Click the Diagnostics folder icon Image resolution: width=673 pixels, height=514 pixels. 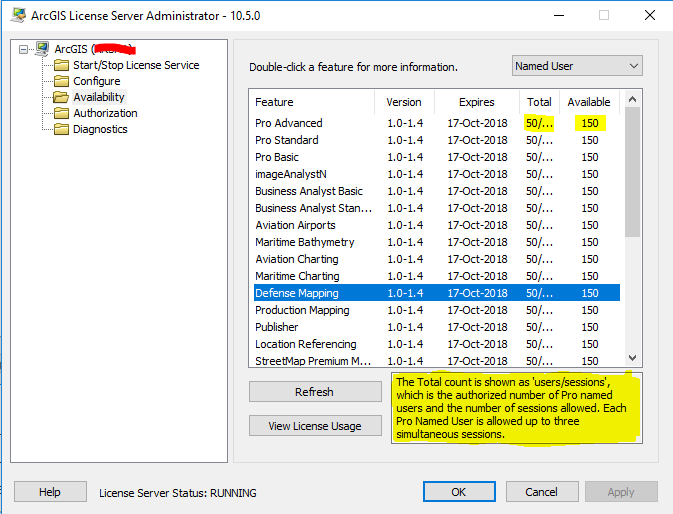(61, 129)
